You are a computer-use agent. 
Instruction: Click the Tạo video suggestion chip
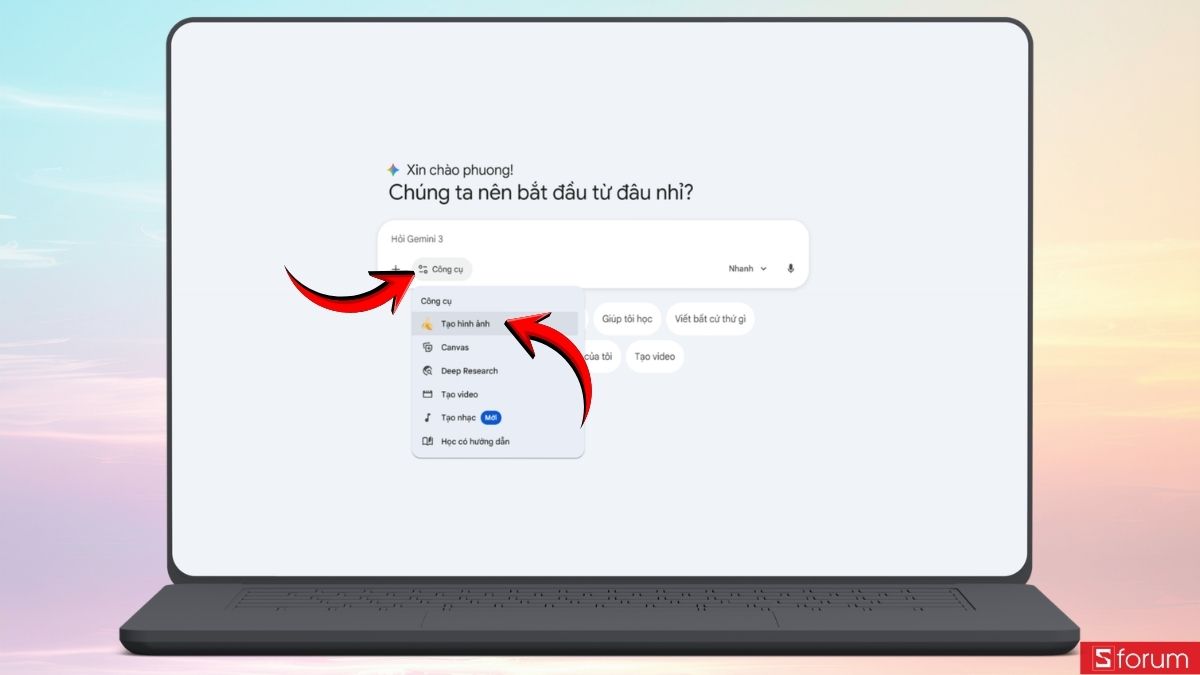[655, 356]
